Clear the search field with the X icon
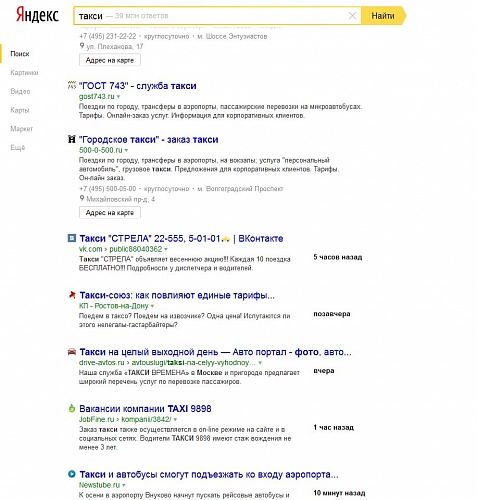This screenshot has height=500, width=477. click(352, 16)
